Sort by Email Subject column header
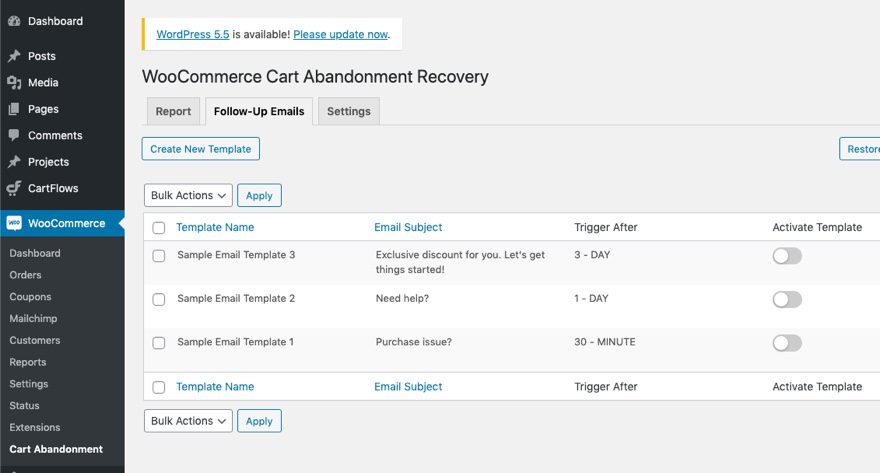The width and height of the screenshot is (880, 473). click(408, 227)
